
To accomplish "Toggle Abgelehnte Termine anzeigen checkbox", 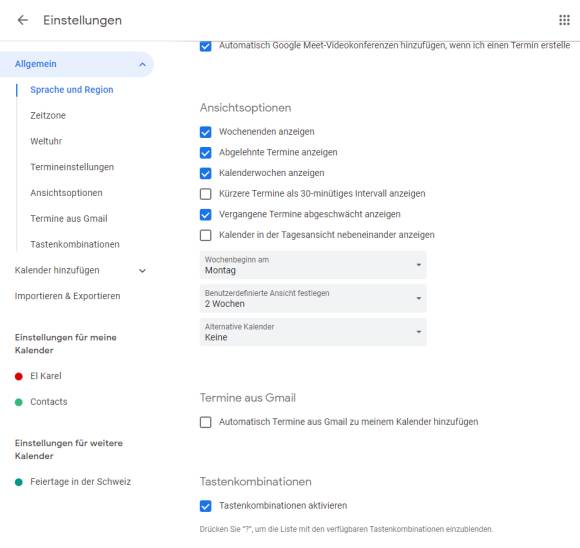I will tap(205, 153).
